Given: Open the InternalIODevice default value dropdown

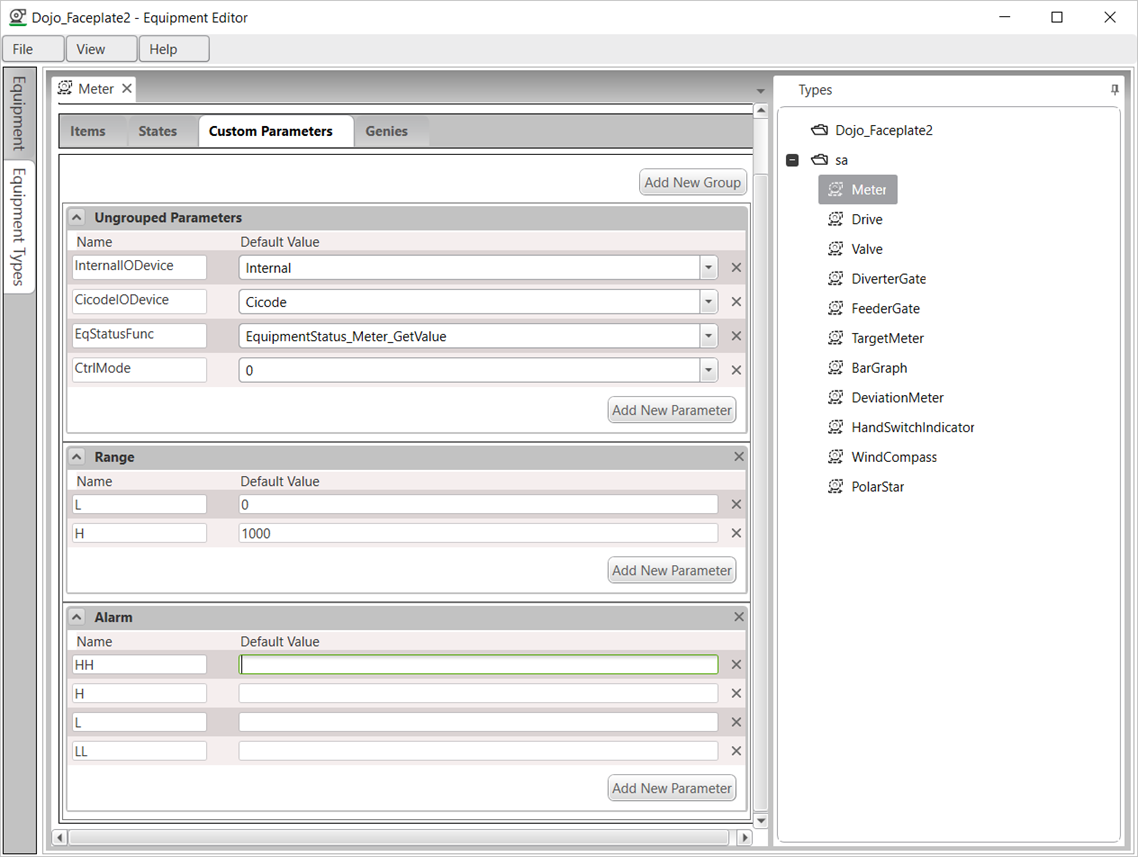Looking at the screenshot, I should tap(708, 268).
